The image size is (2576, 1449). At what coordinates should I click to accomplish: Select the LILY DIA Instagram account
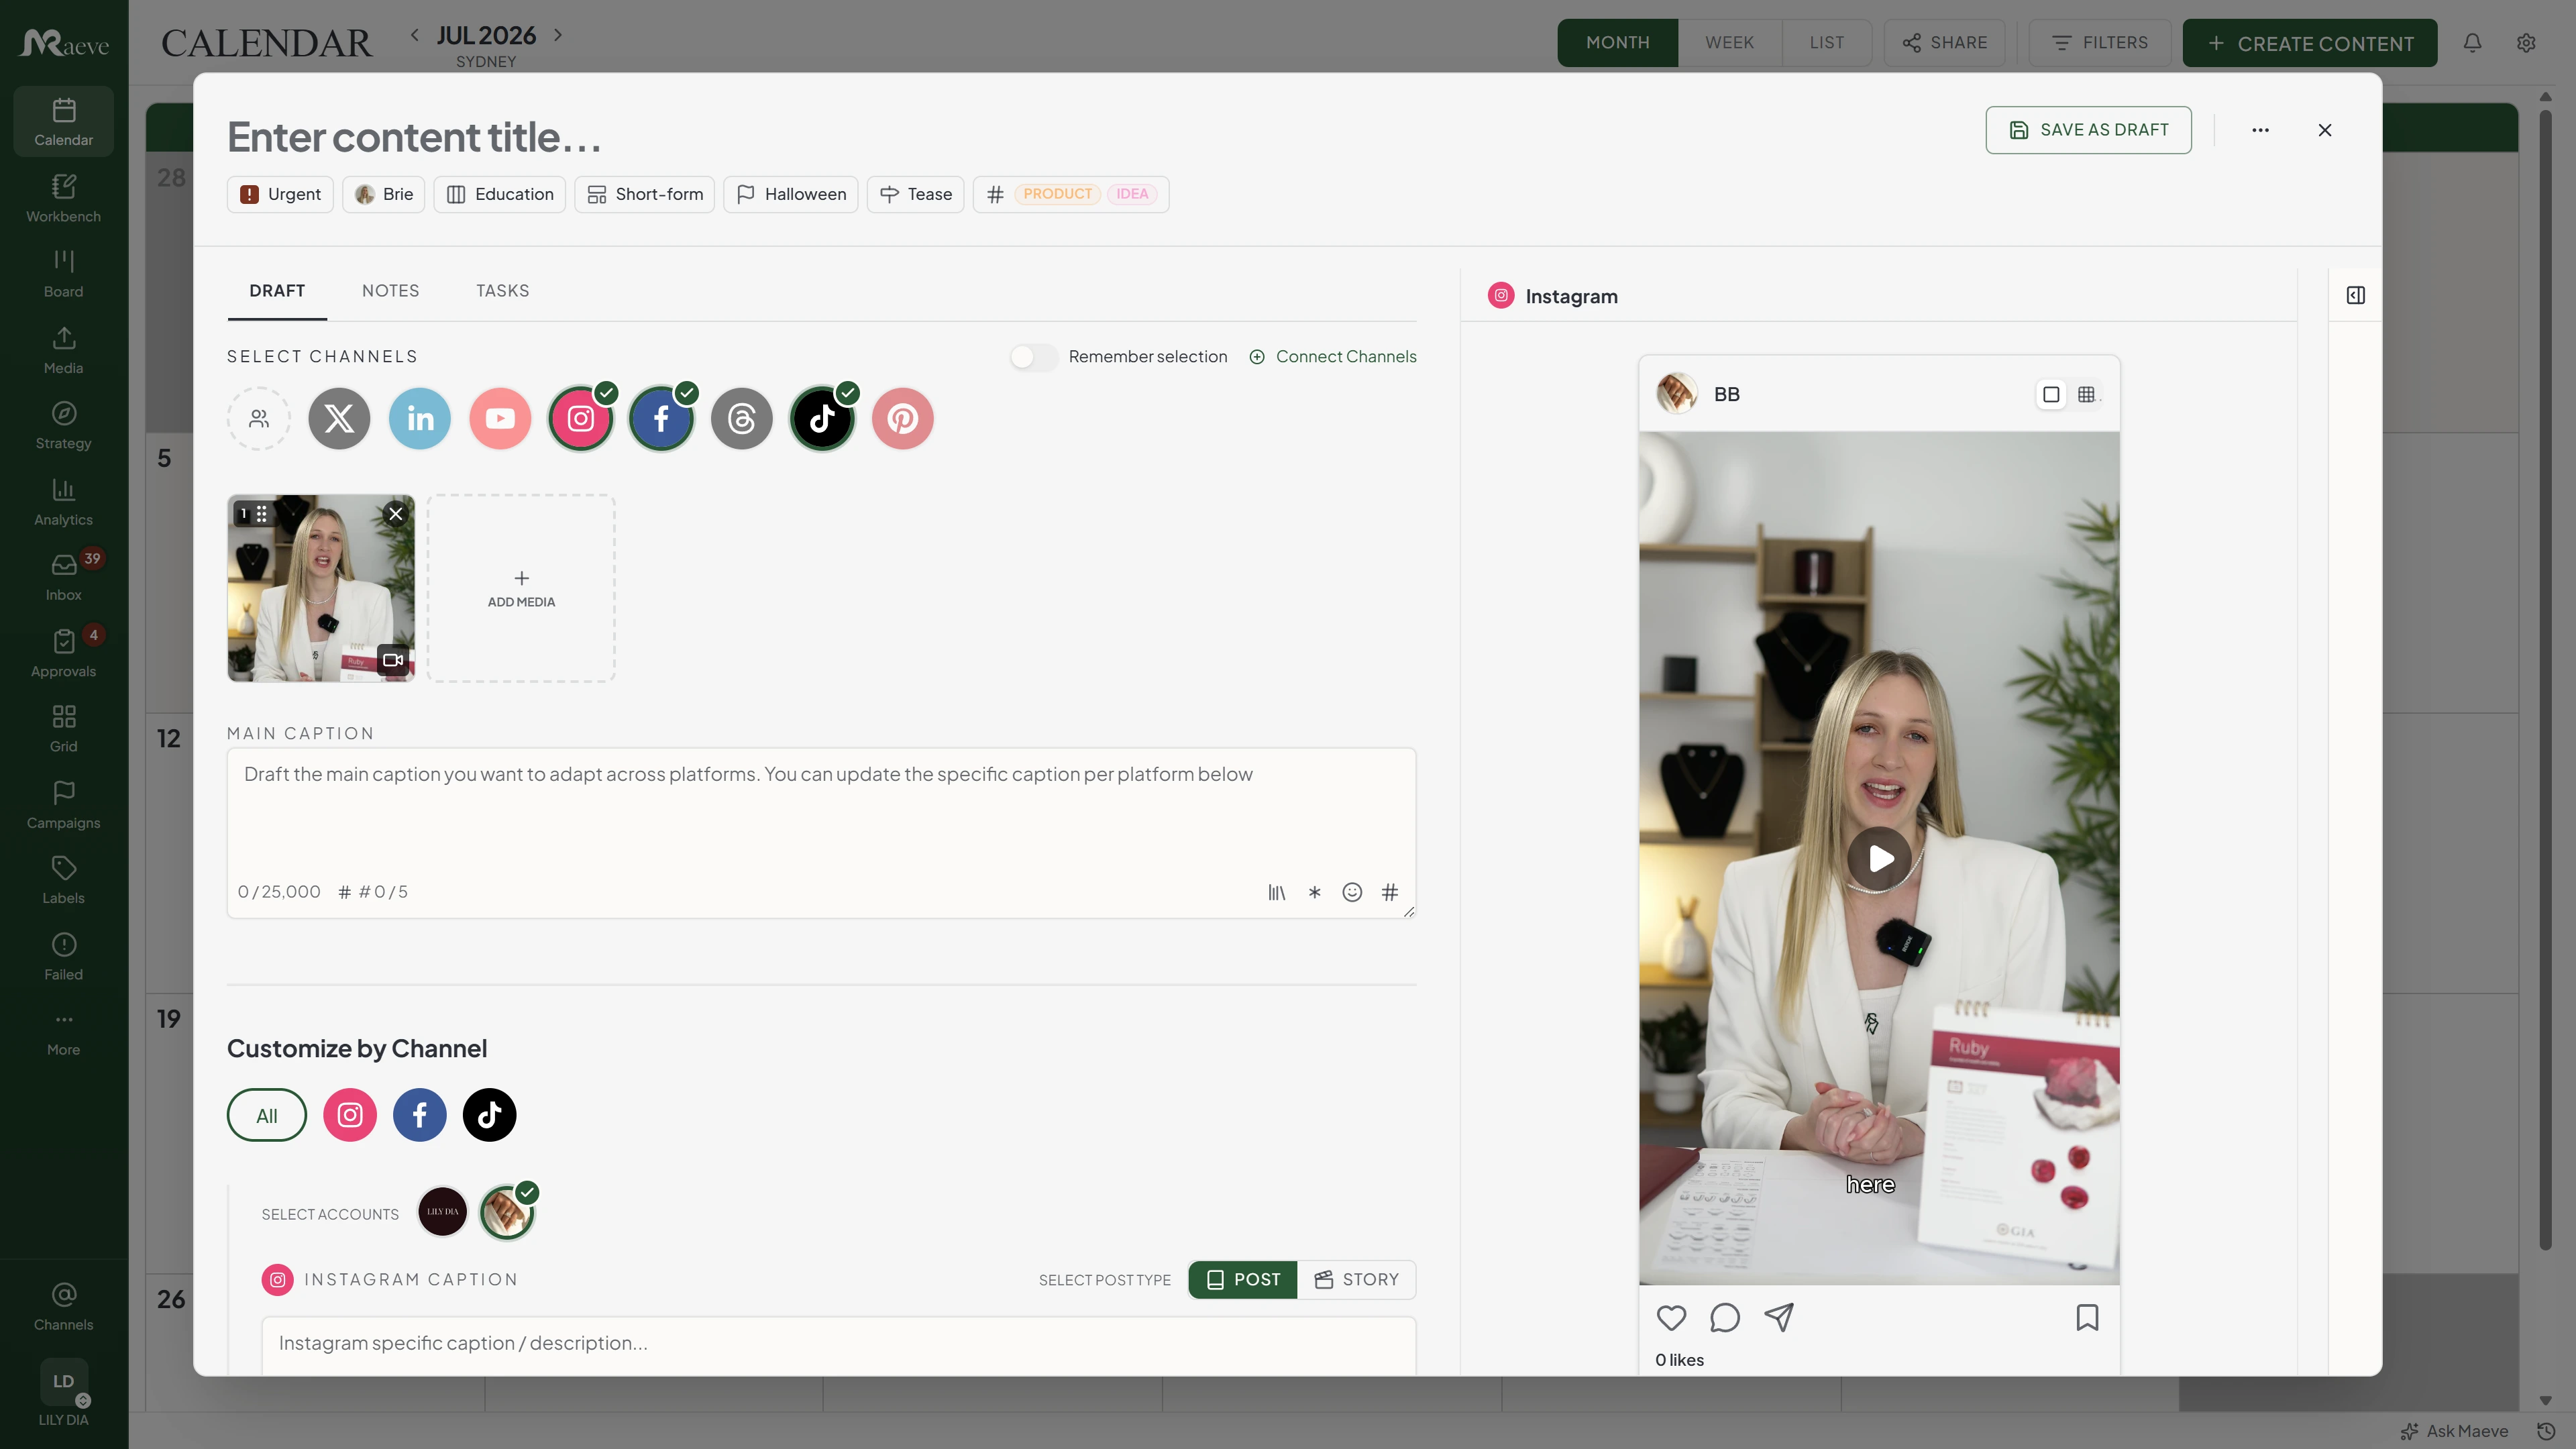(x=443, y=1212)
